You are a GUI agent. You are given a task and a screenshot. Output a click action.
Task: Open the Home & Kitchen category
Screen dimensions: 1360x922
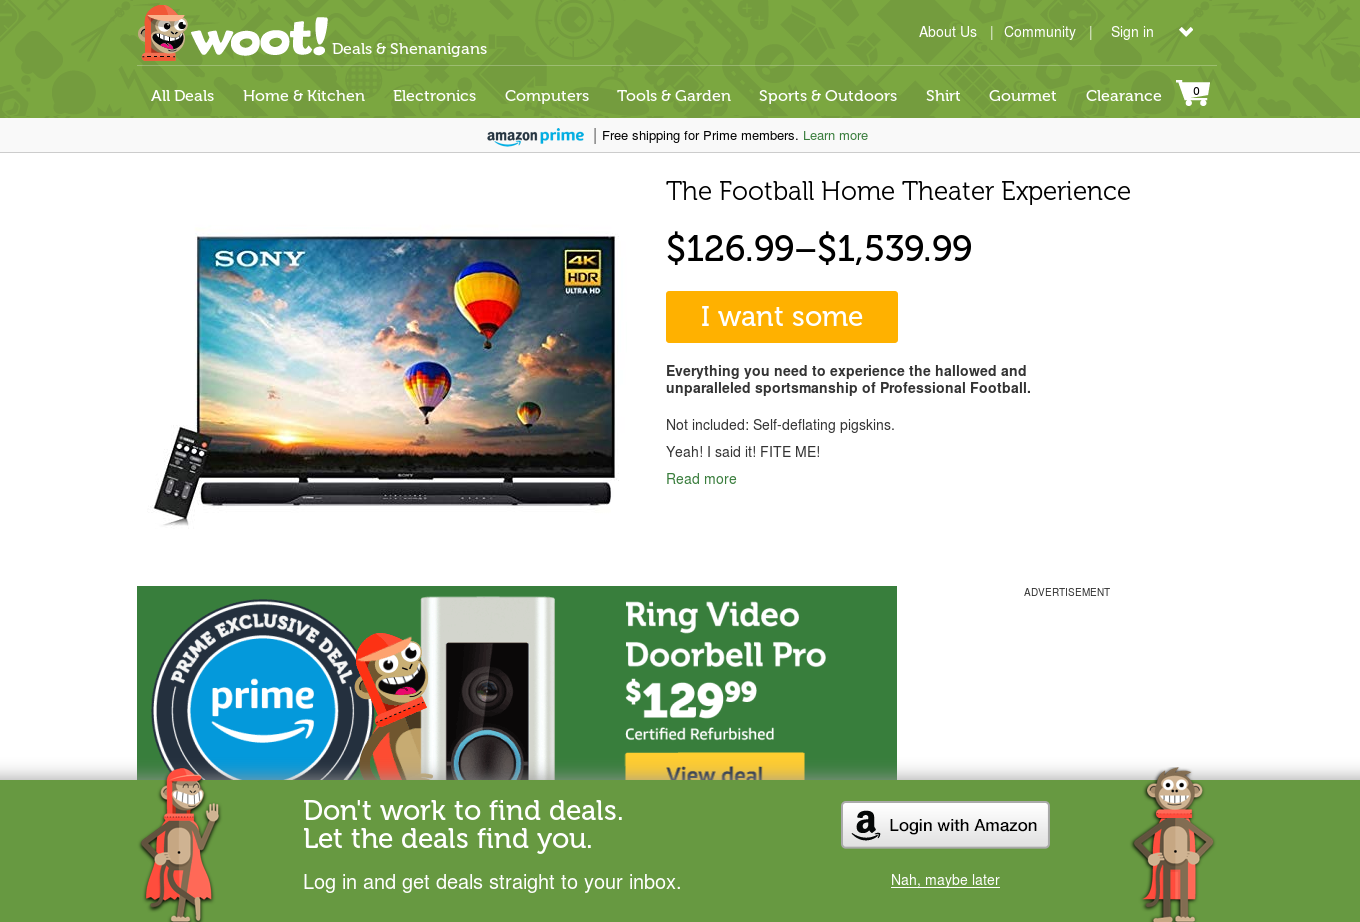click(304, 96)
